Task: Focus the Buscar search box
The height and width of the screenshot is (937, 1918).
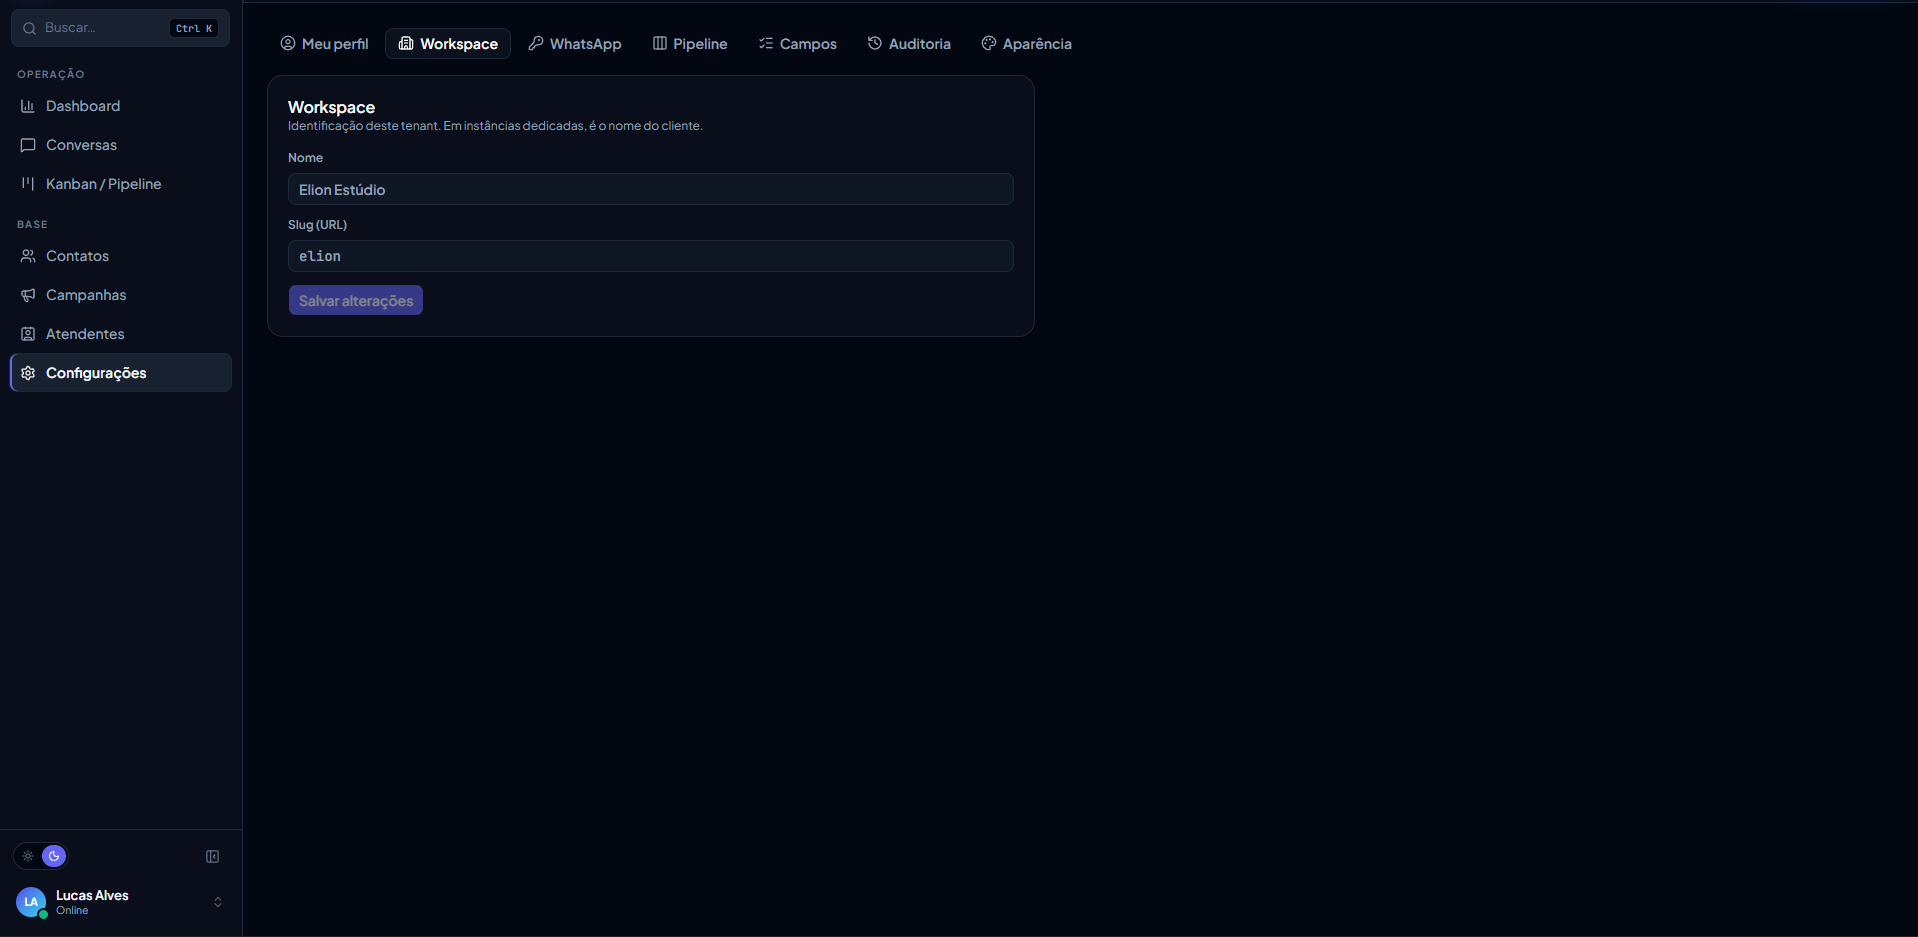Action: [x=120, y=28]
